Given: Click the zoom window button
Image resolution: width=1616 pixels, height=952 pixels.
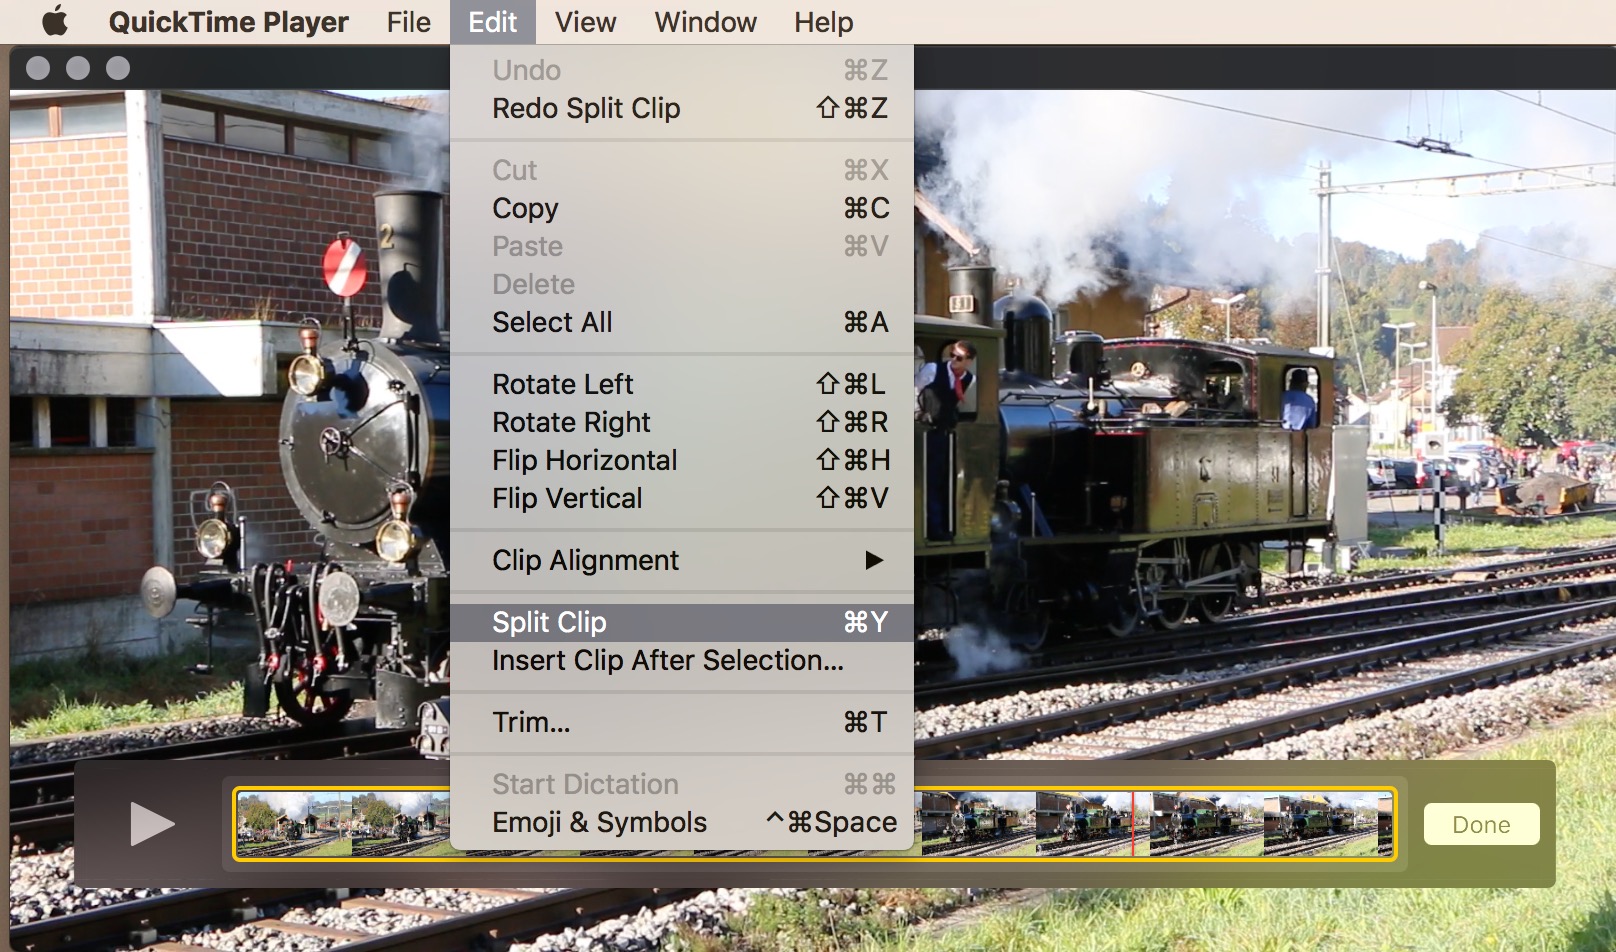Looking at the screenshot, I should (x=118, y=68).
